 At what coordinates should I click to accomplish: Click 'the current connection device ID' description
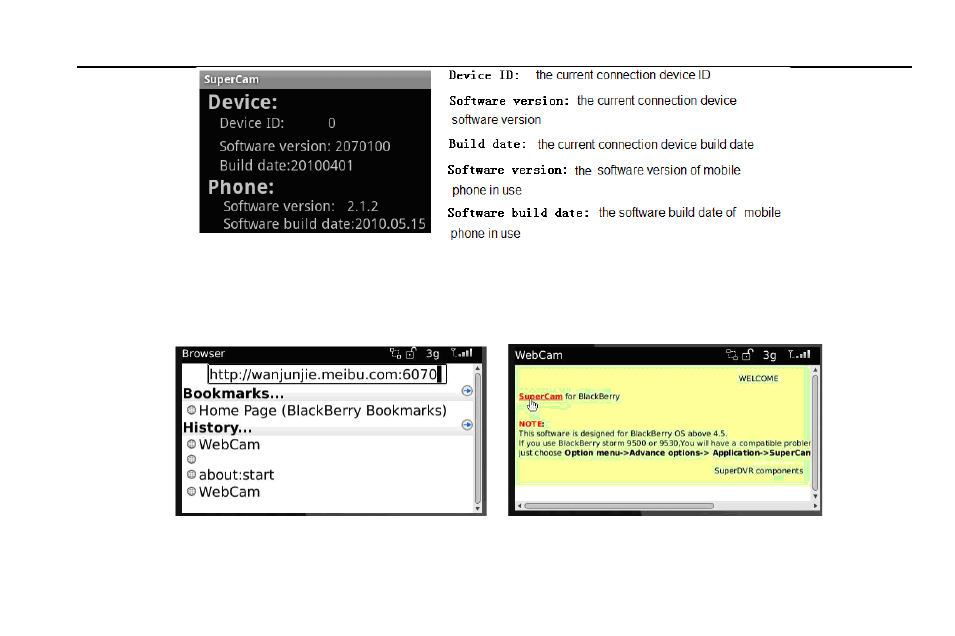coord(623,75)
